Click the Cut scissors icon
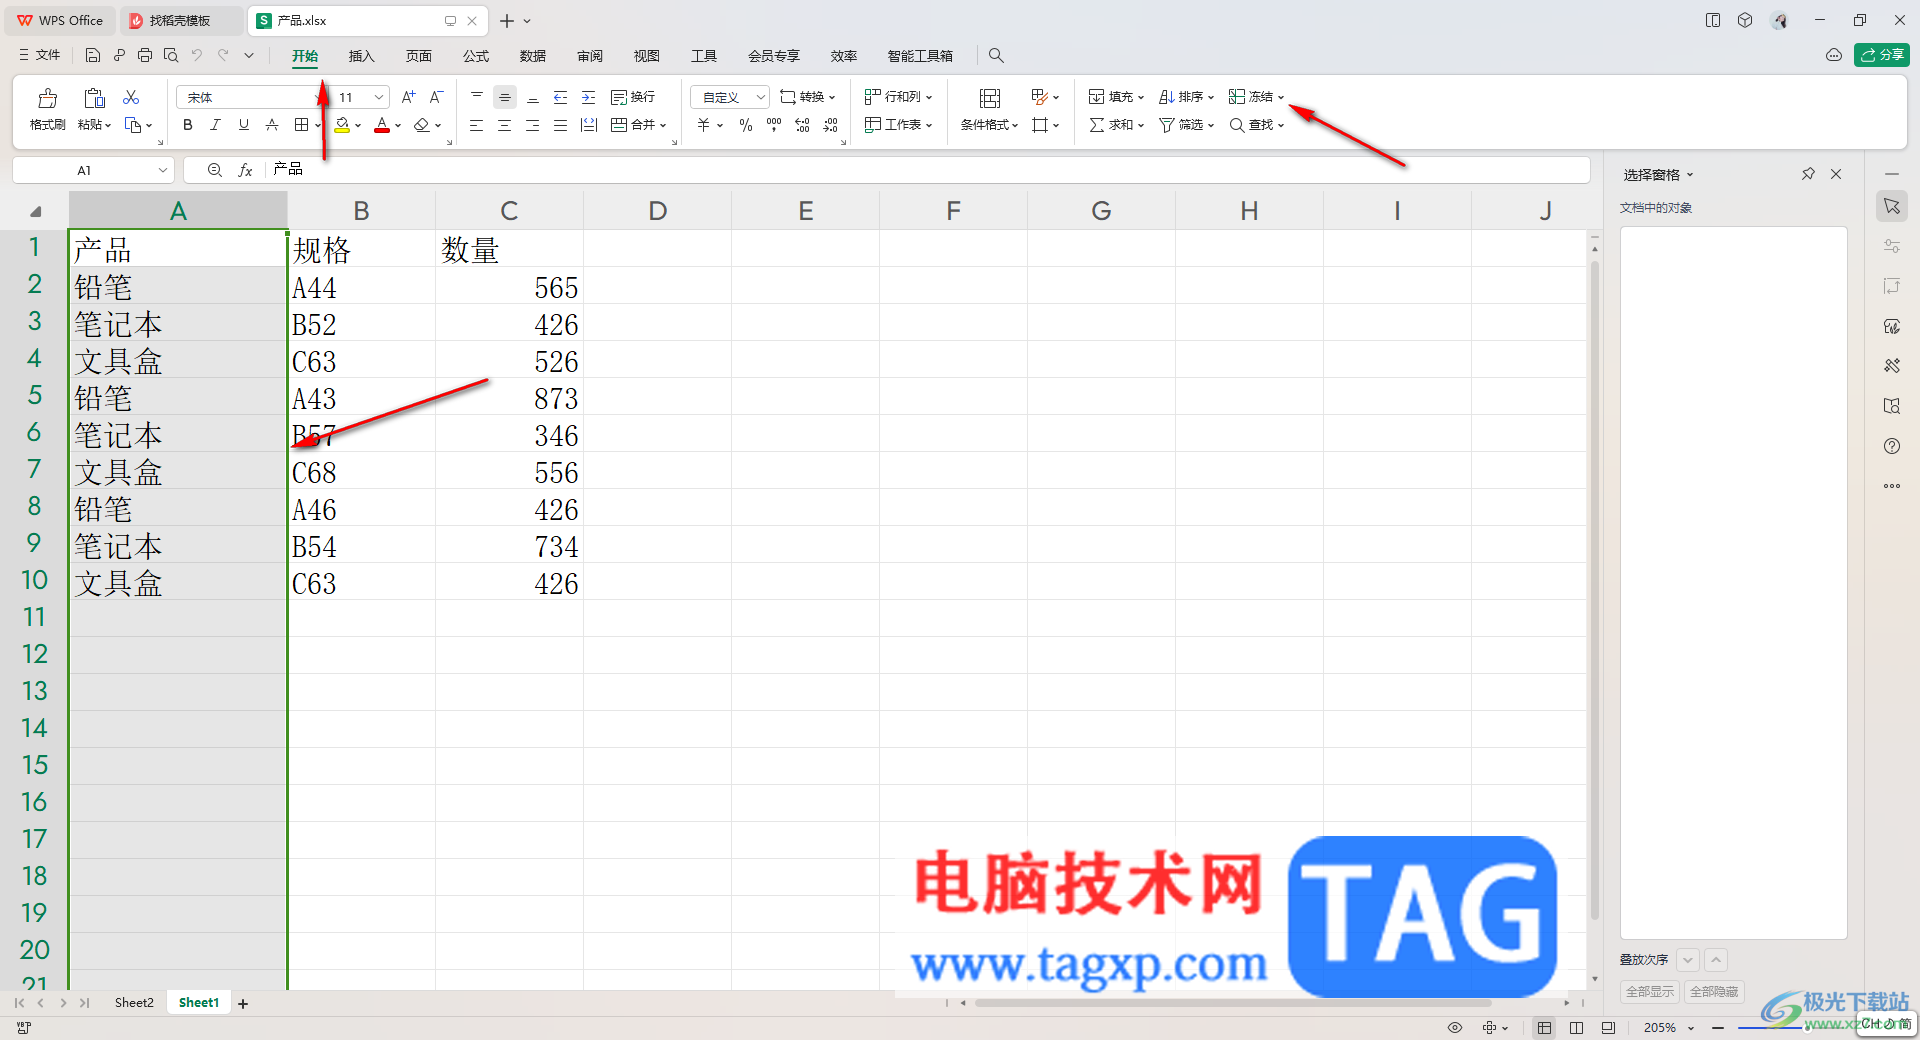 point(131,97)
